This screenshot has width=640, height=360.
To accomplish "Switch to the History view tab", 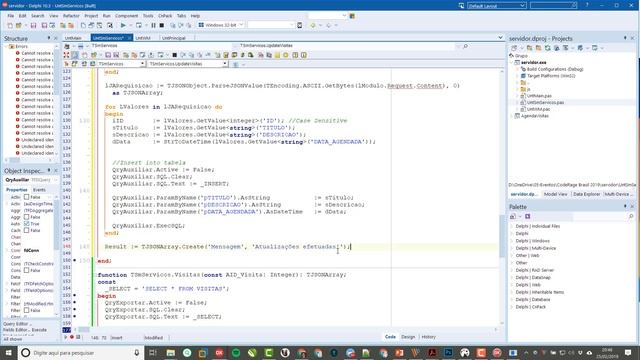I will 429,337.
